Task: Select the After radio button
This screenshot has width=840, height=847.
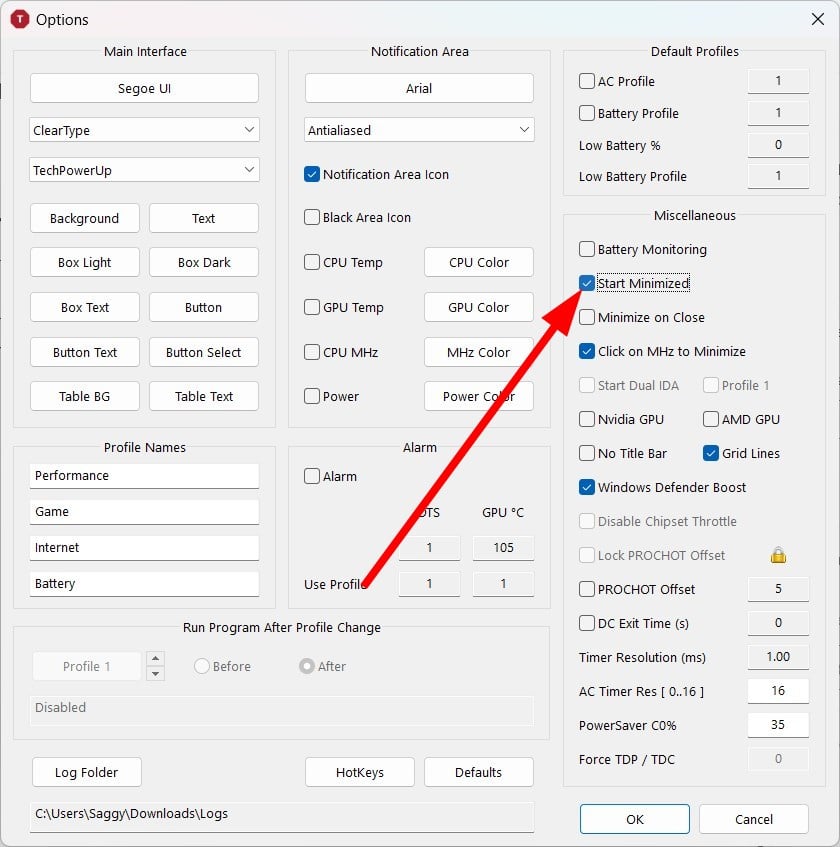Action: 308,665
